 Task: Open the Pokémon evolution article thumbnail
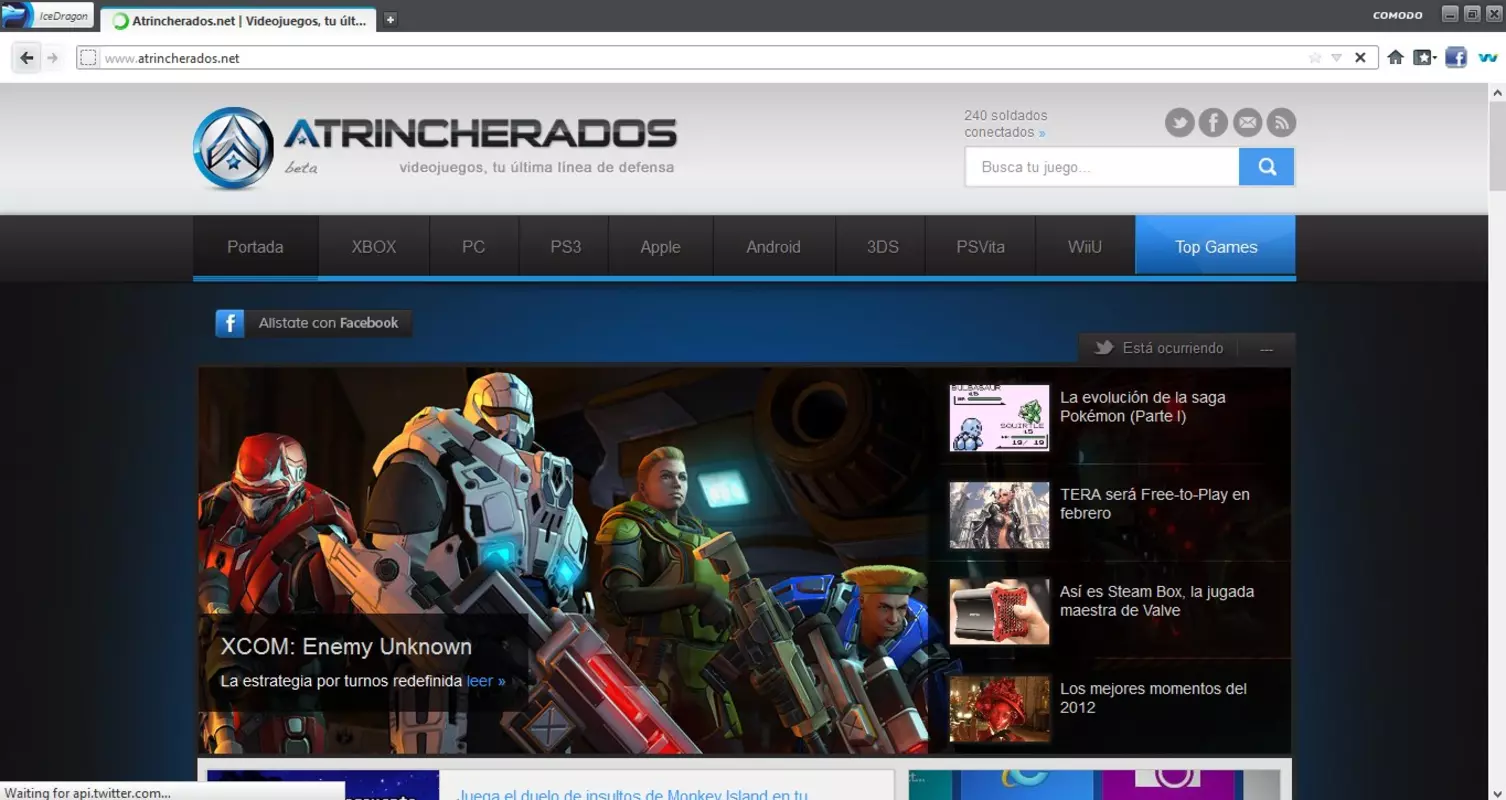[x=999, y=418]
